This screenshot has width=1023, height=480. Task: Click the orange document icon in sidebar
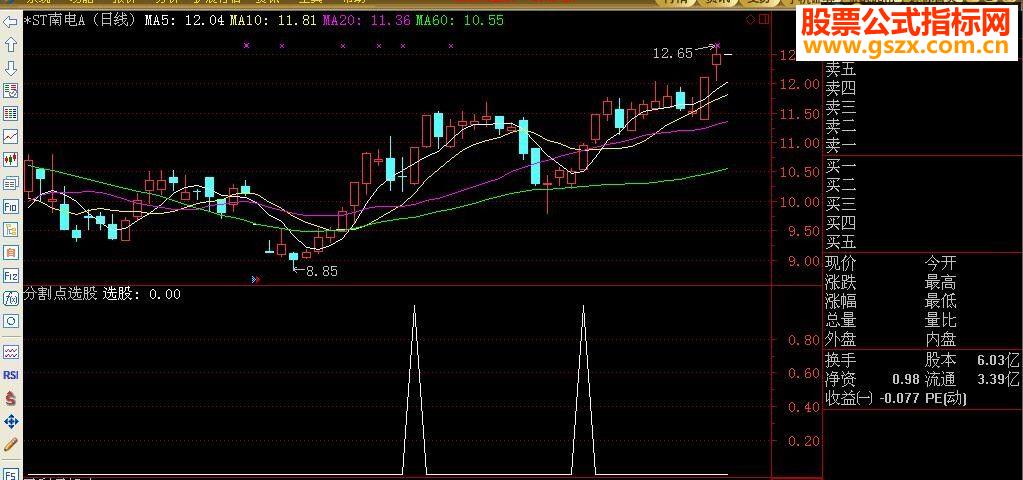(x=10, y=252)
